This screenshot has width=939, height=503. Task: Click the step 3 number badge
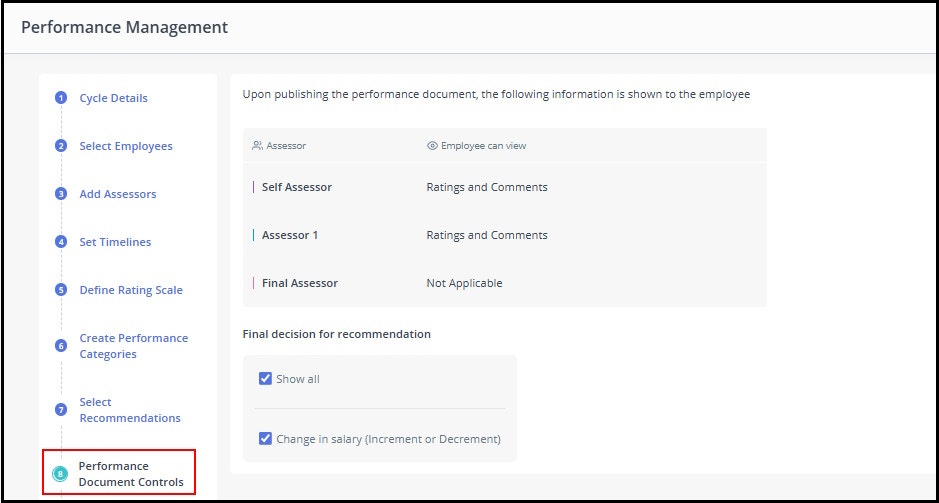[60, 194]
